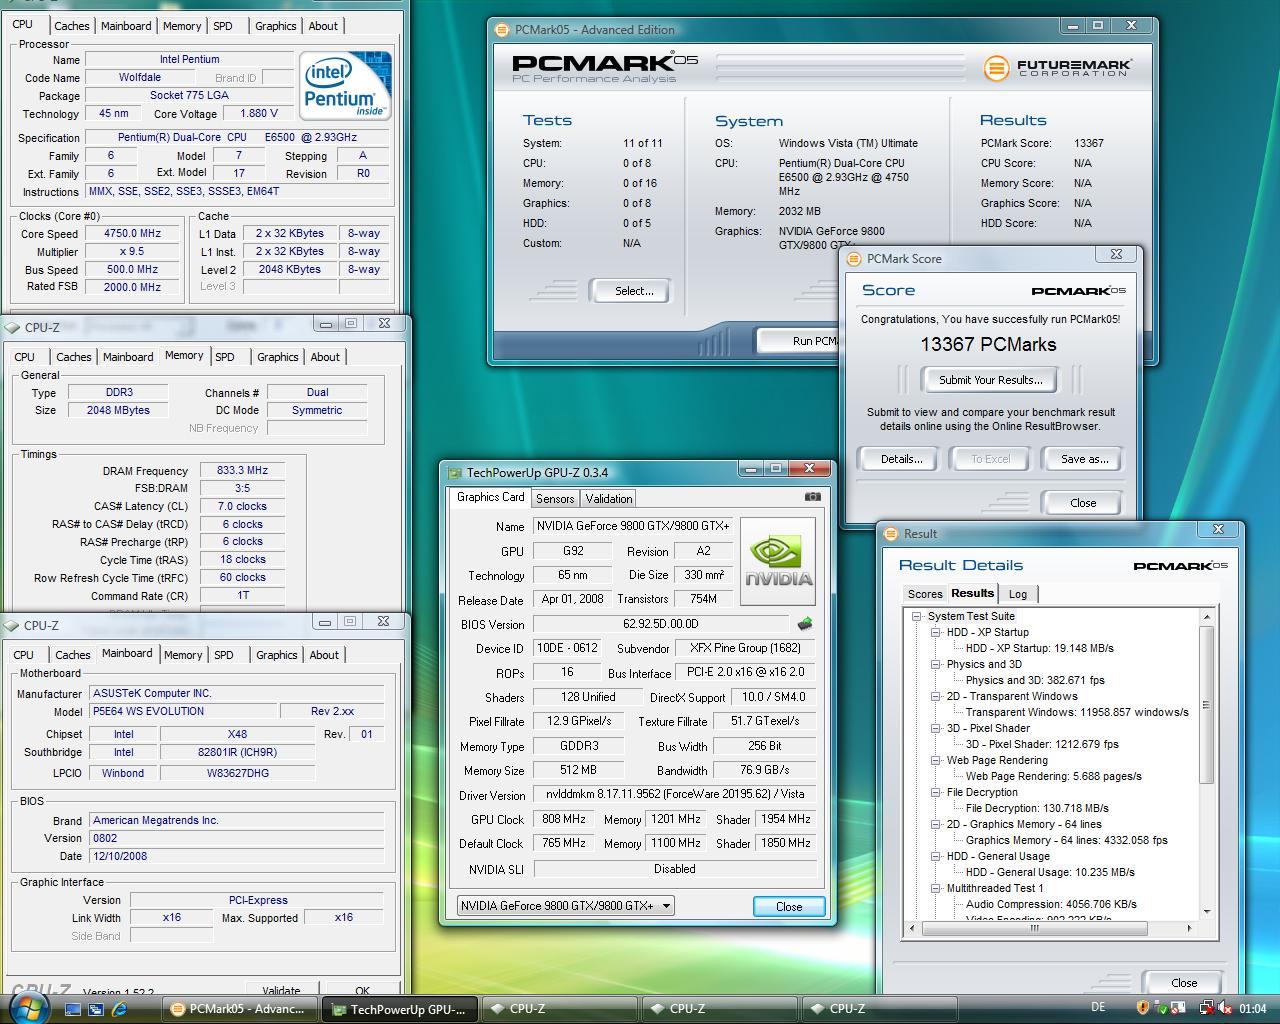Click Submit Your Results button

pos(990,380)
